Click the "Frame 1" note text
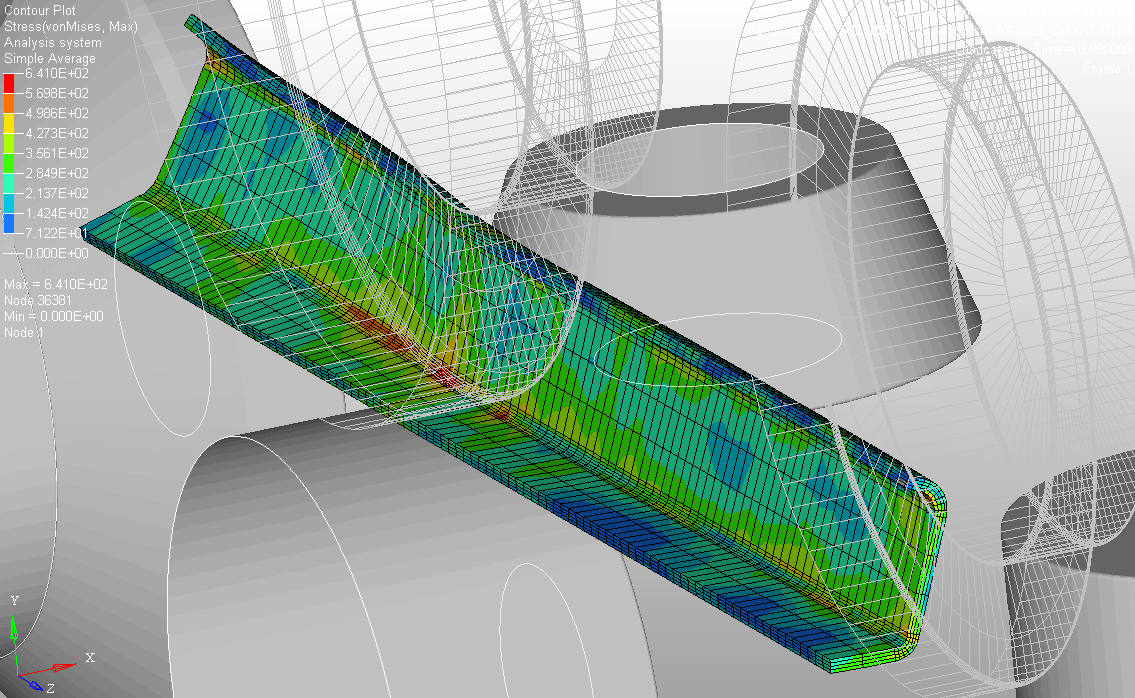1135x698 pixels. 1107,68
